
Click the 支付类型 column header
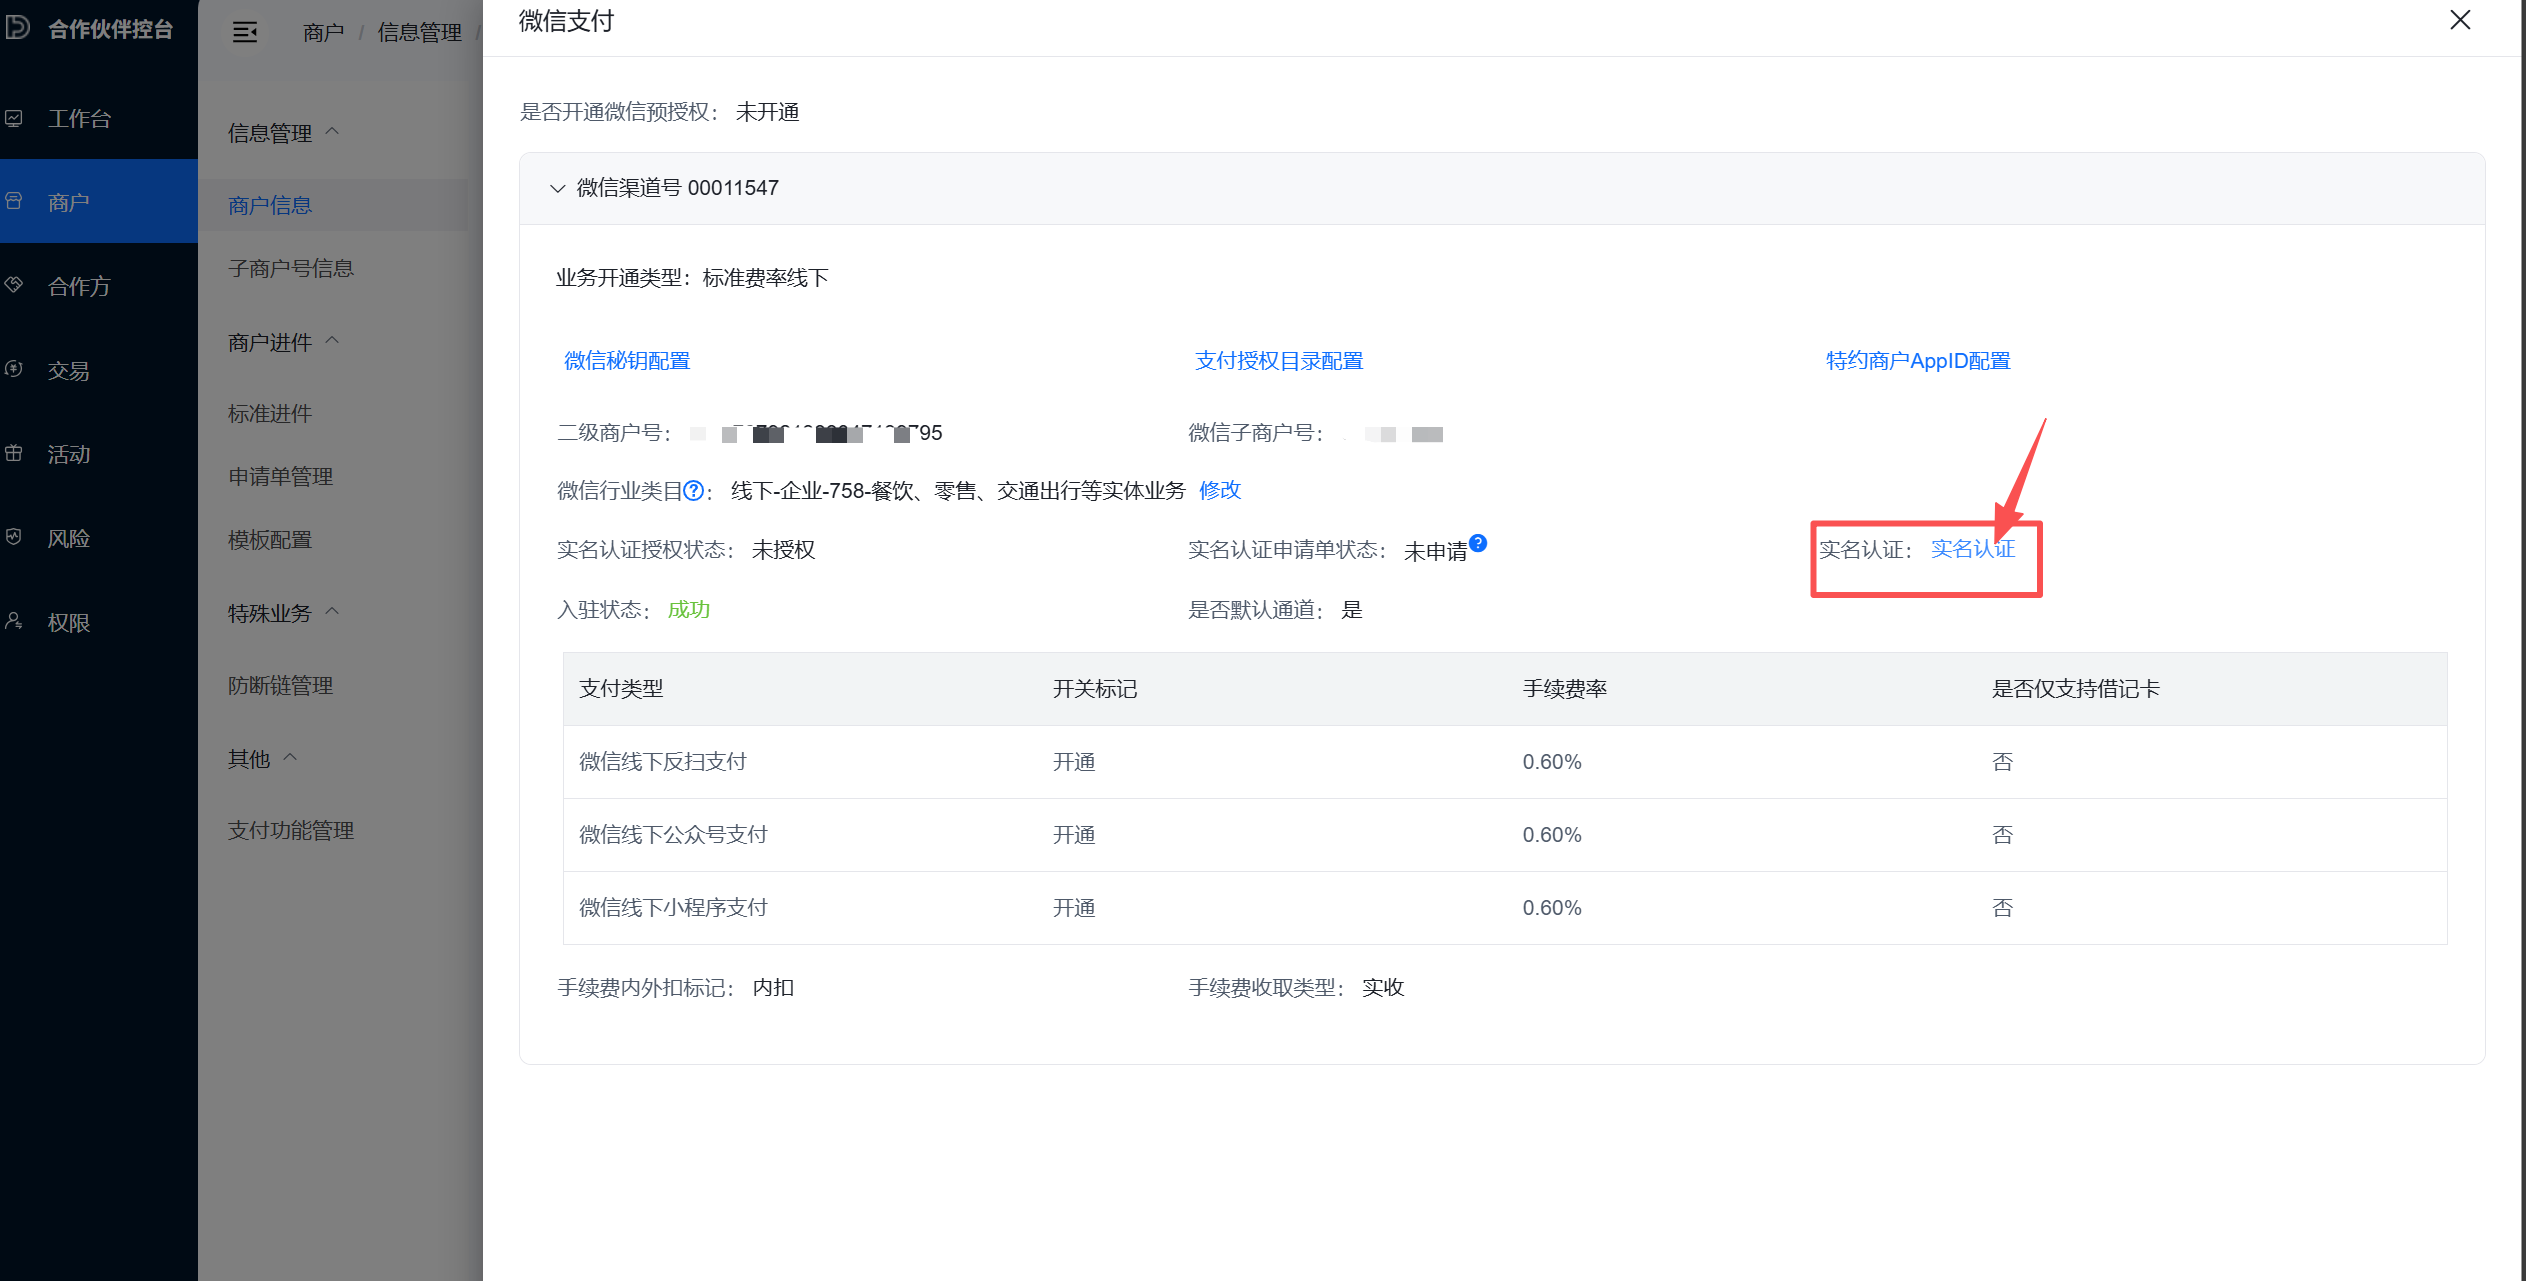click(621, 689)
